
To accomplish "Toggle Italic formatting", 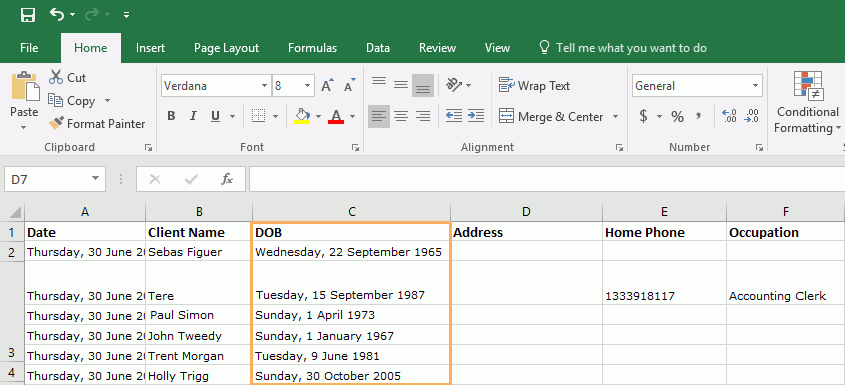I will pos(193,116).
